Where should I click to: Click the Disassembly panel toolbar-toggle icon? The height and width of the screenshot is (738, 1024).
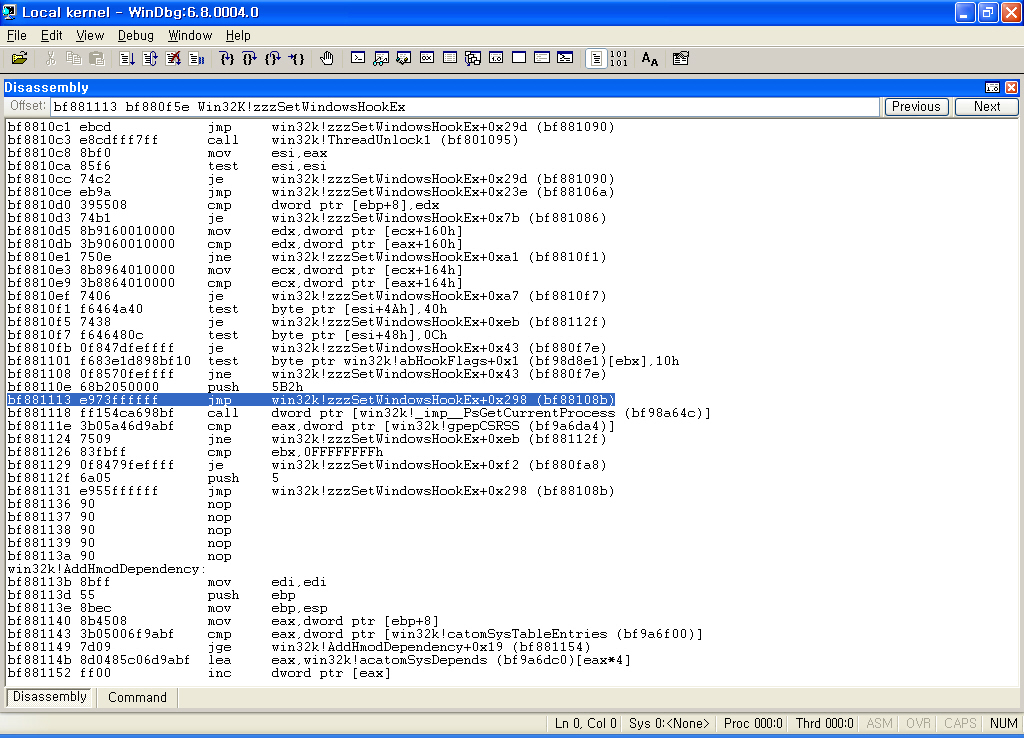click(992, 88)
